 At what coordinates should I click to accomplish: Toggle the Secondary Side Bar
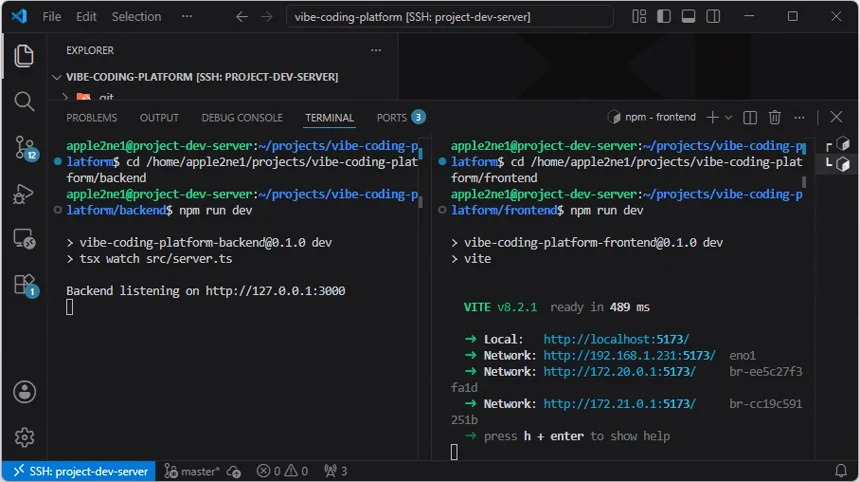(x=713, y=16)
